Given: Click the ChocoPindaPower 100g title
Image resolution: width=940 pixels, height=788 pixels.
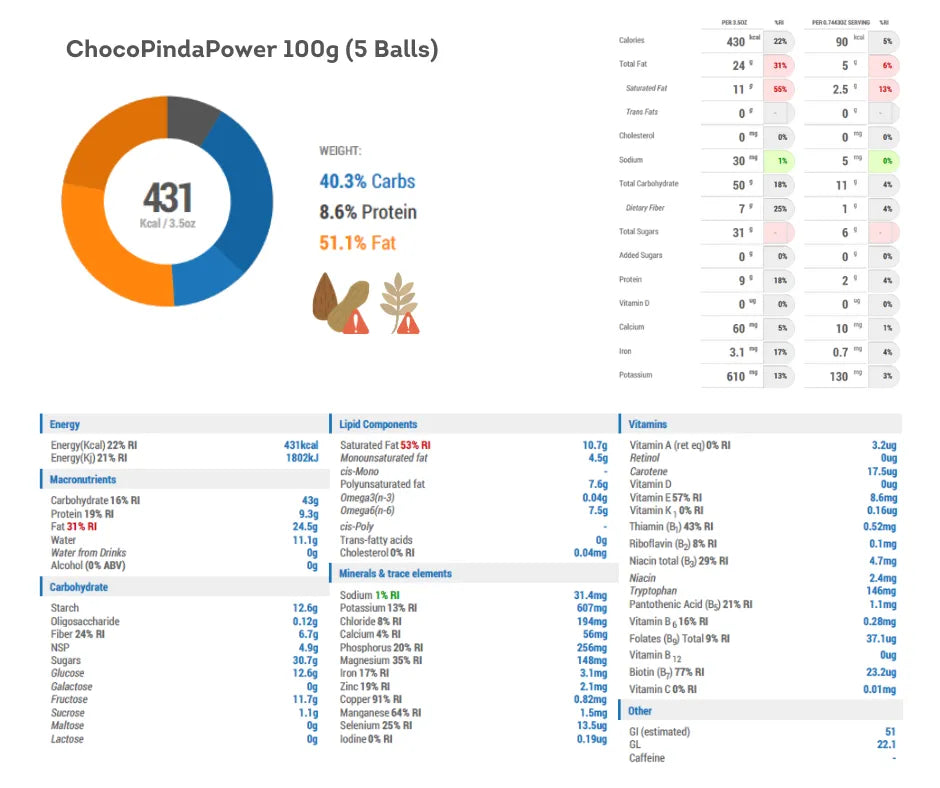Looking at the screenshot, I should [252, 50].
